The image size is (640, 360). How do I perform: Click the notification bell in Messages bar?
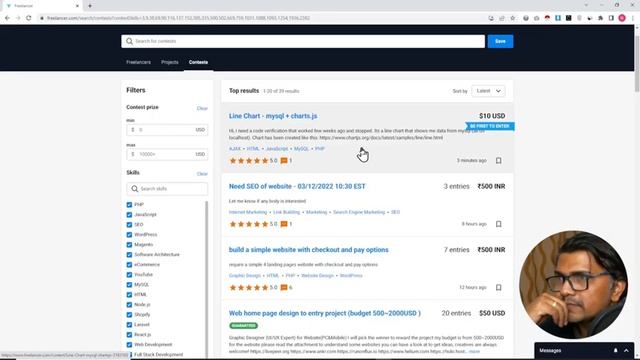616,351
